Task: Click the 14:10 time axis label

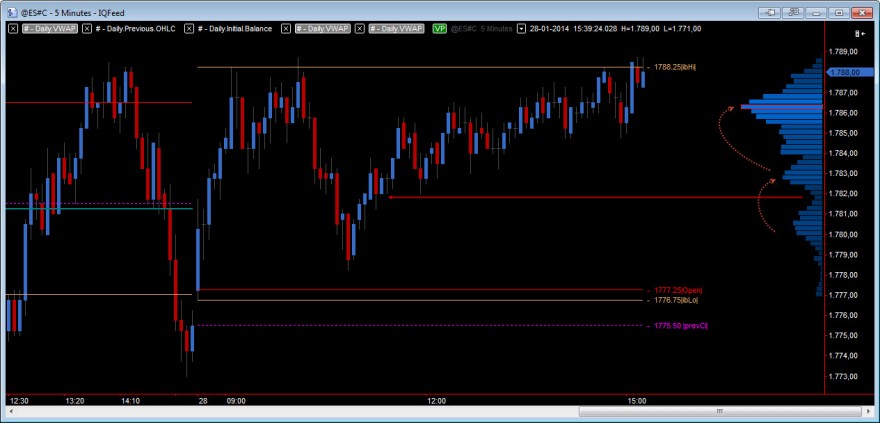Action: [x=130, y=401]
